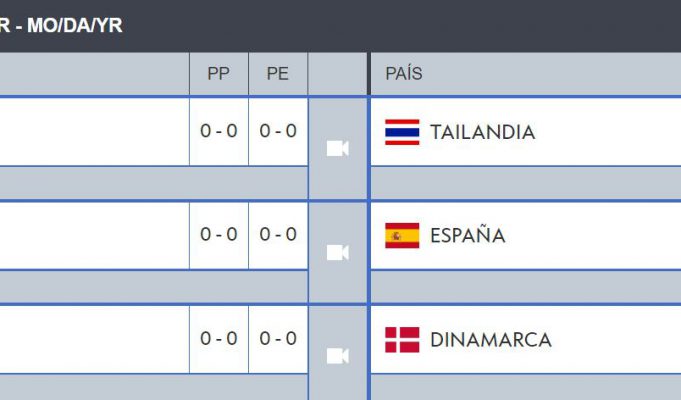Click the video camera icon in Dinamarca row
The width and height of the screenshot is (681, 400).
[337, 356]
